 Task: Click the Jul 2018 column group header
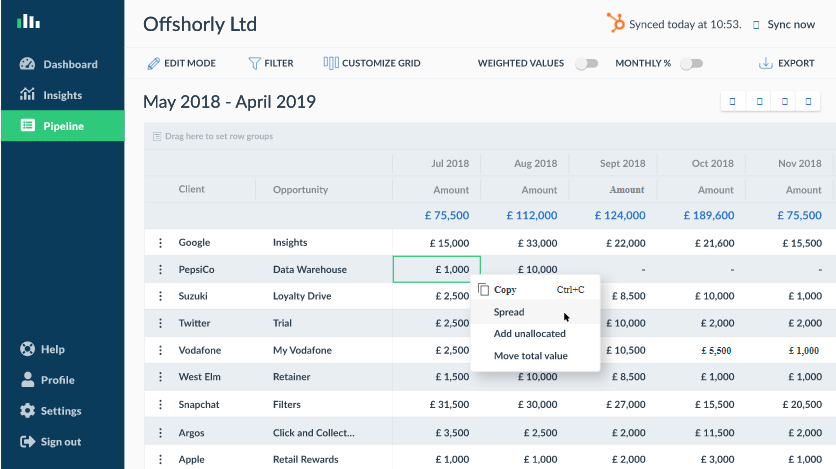450,164
